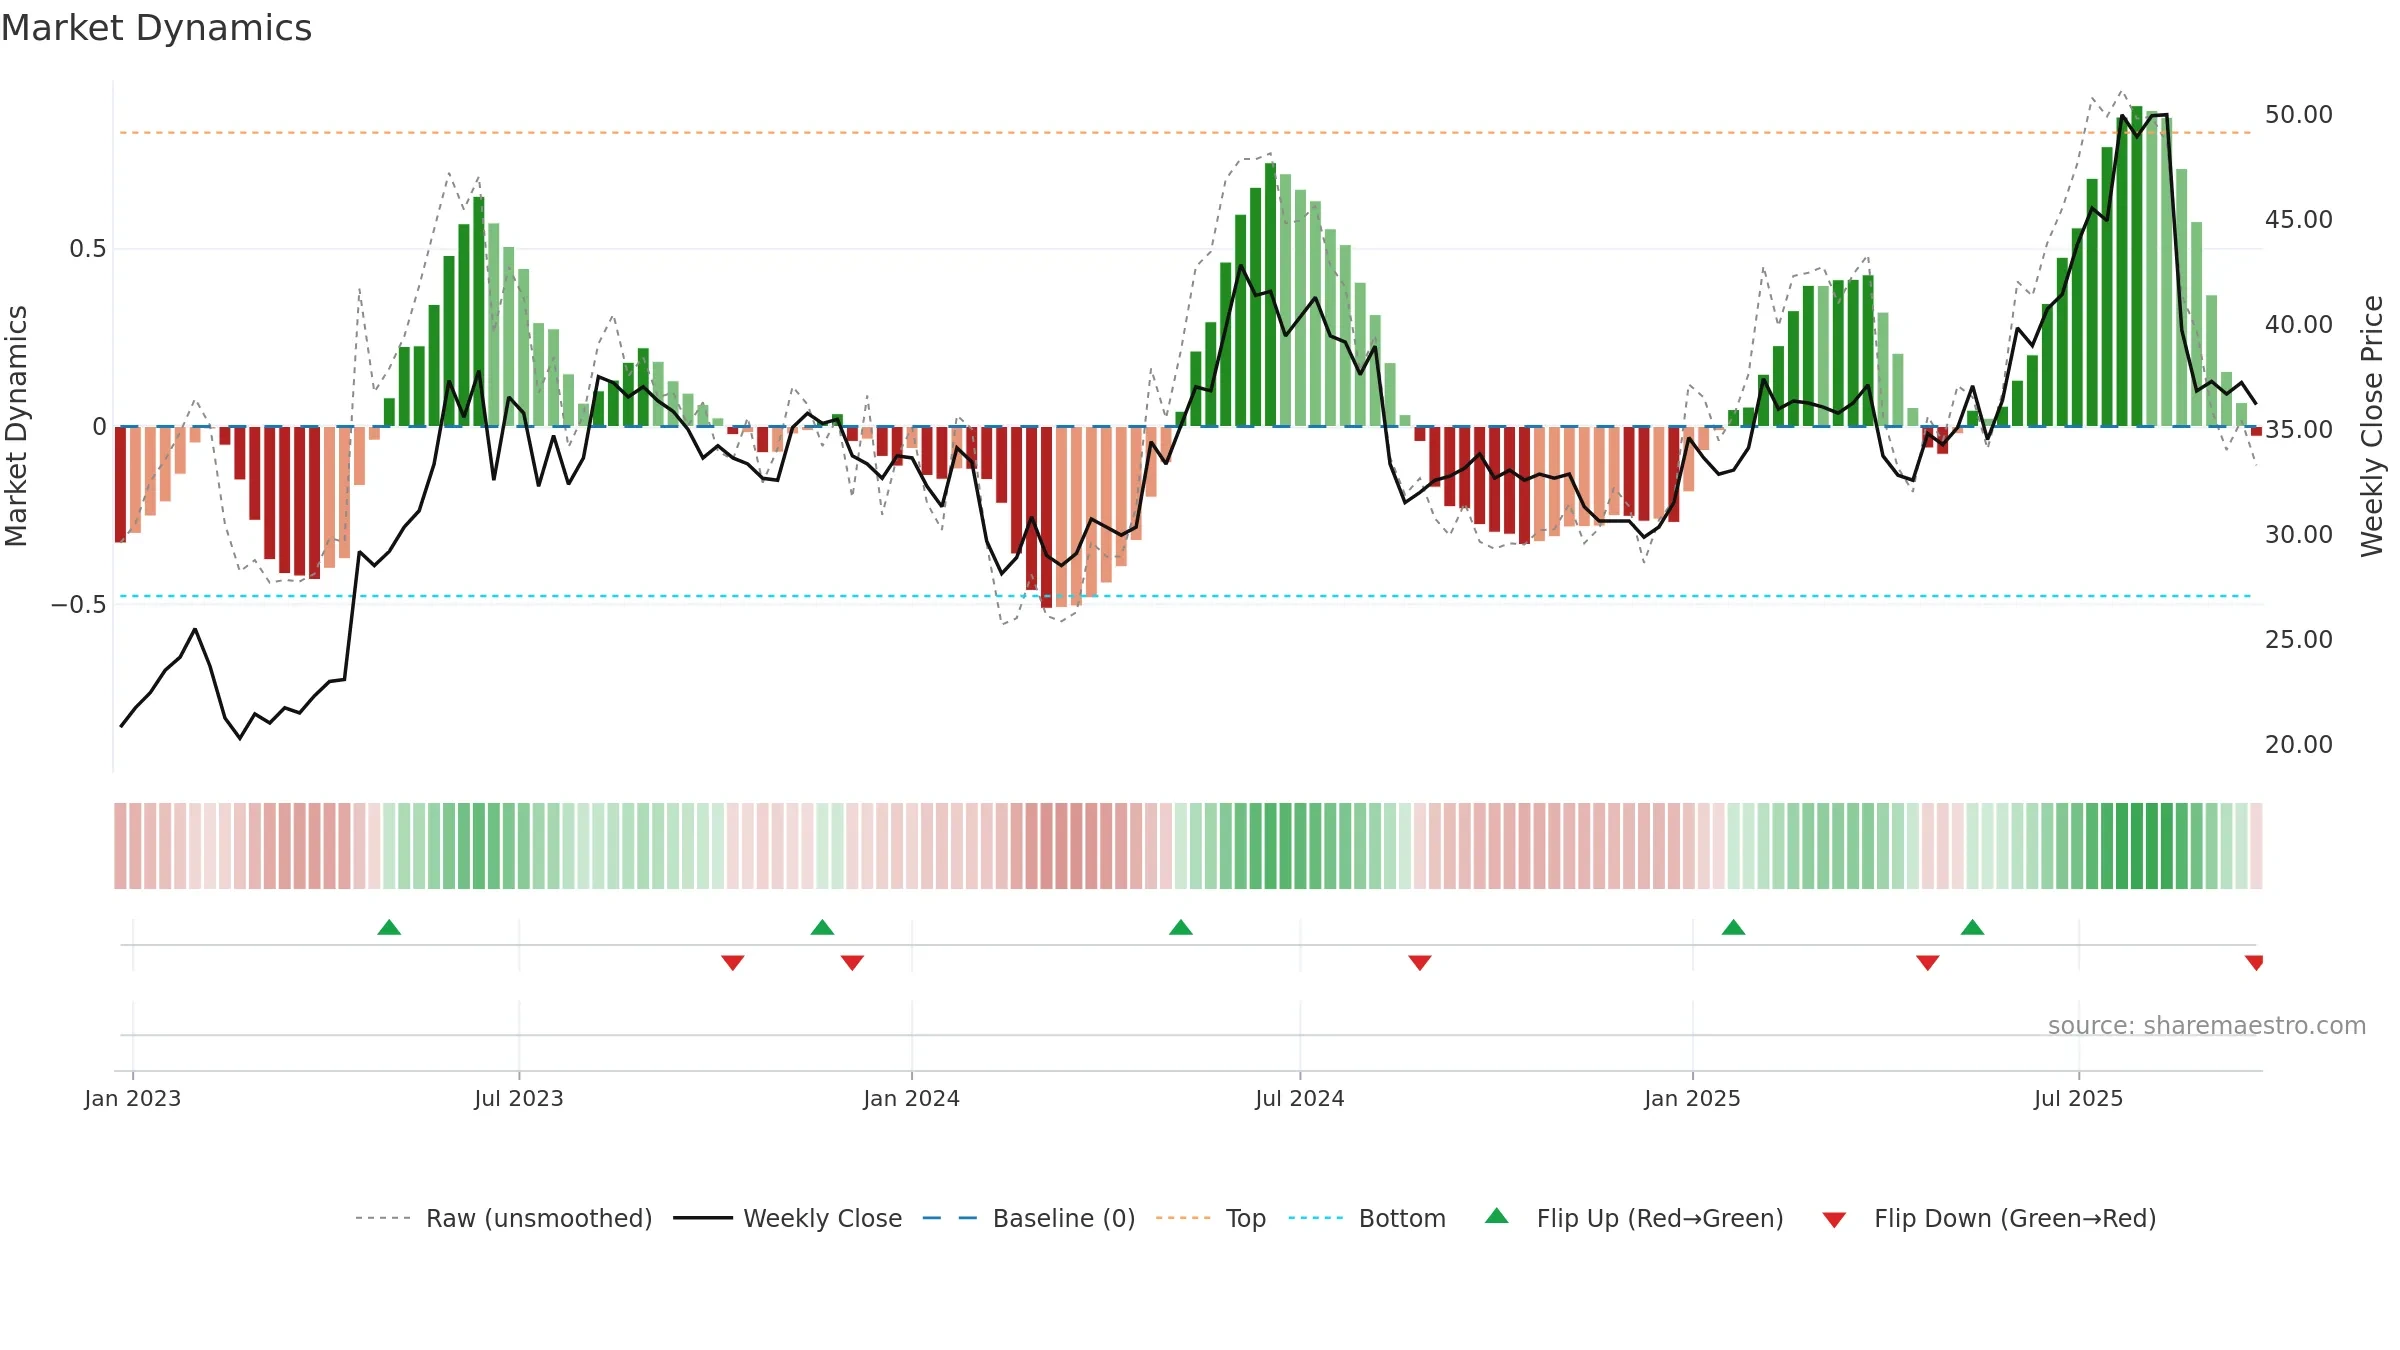The height and width of the screenshot is (1350, 2400).
Task: Toggle the Top legend entry
Action: pos(1210,1218)
